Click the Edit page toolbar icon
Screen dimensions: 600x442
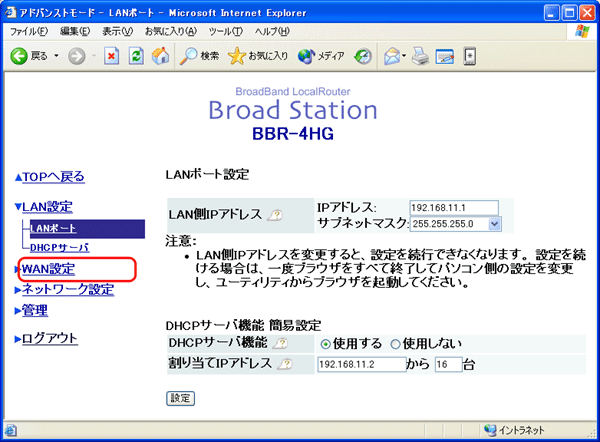pos(445,57)
